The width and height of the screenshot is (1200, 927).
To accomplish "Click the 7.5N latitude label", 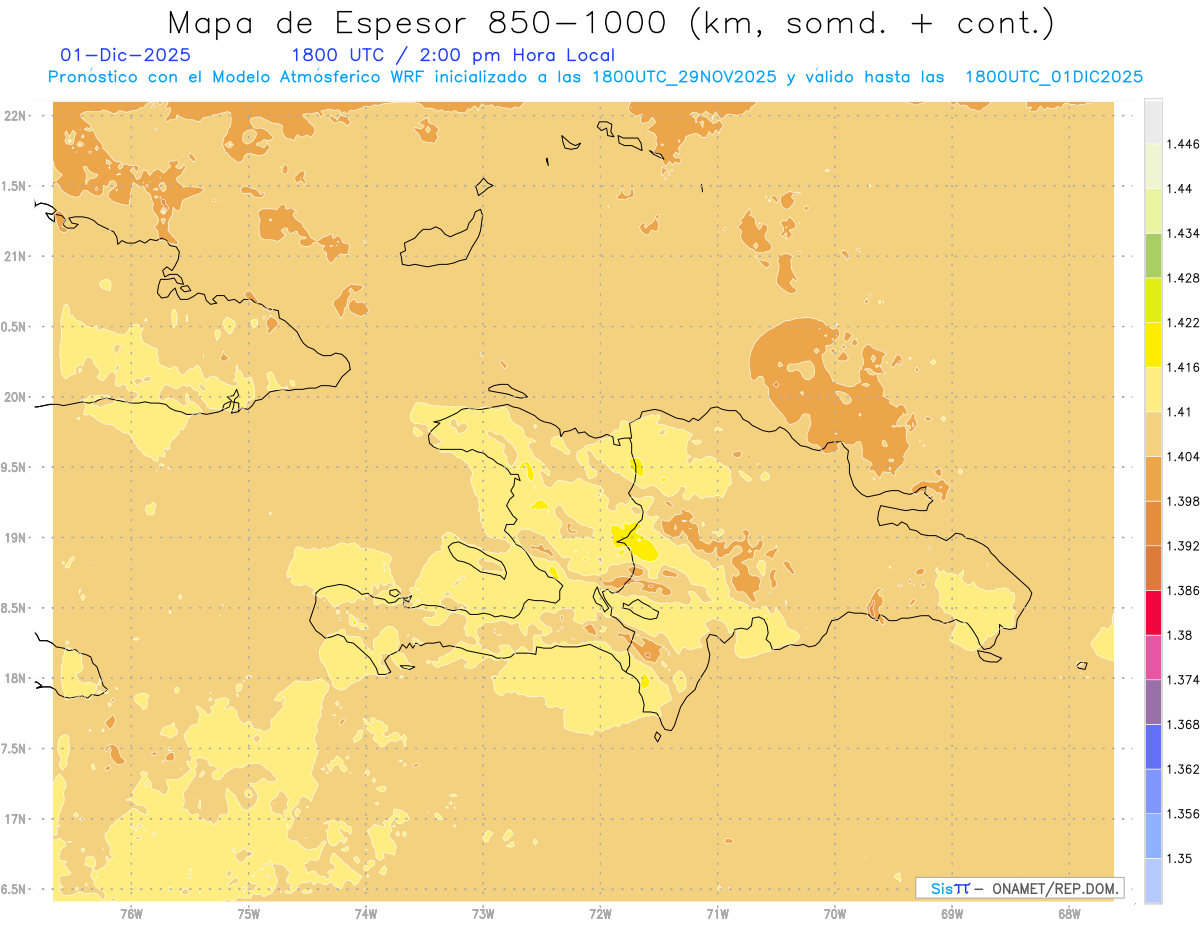I will pyautogui.click(x=13, y=749).
